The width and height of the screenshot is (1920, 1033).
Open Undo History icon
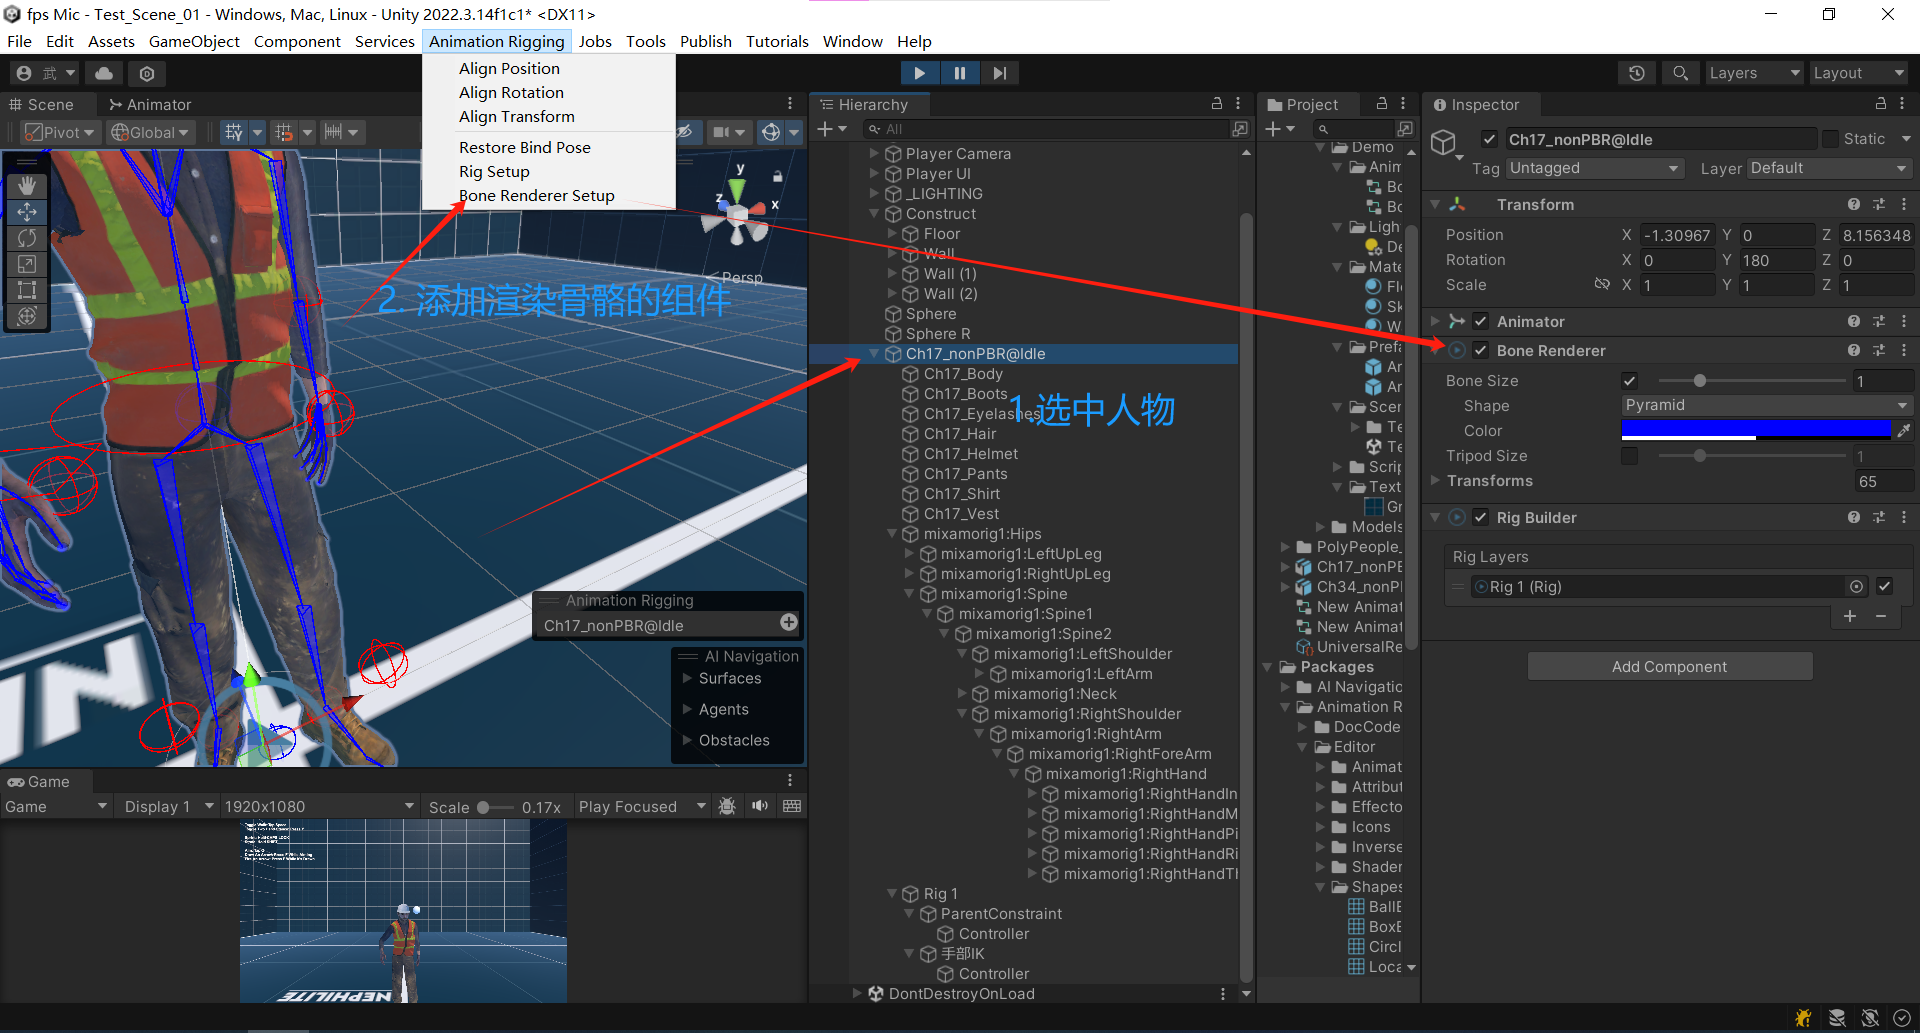point(1637,73)
